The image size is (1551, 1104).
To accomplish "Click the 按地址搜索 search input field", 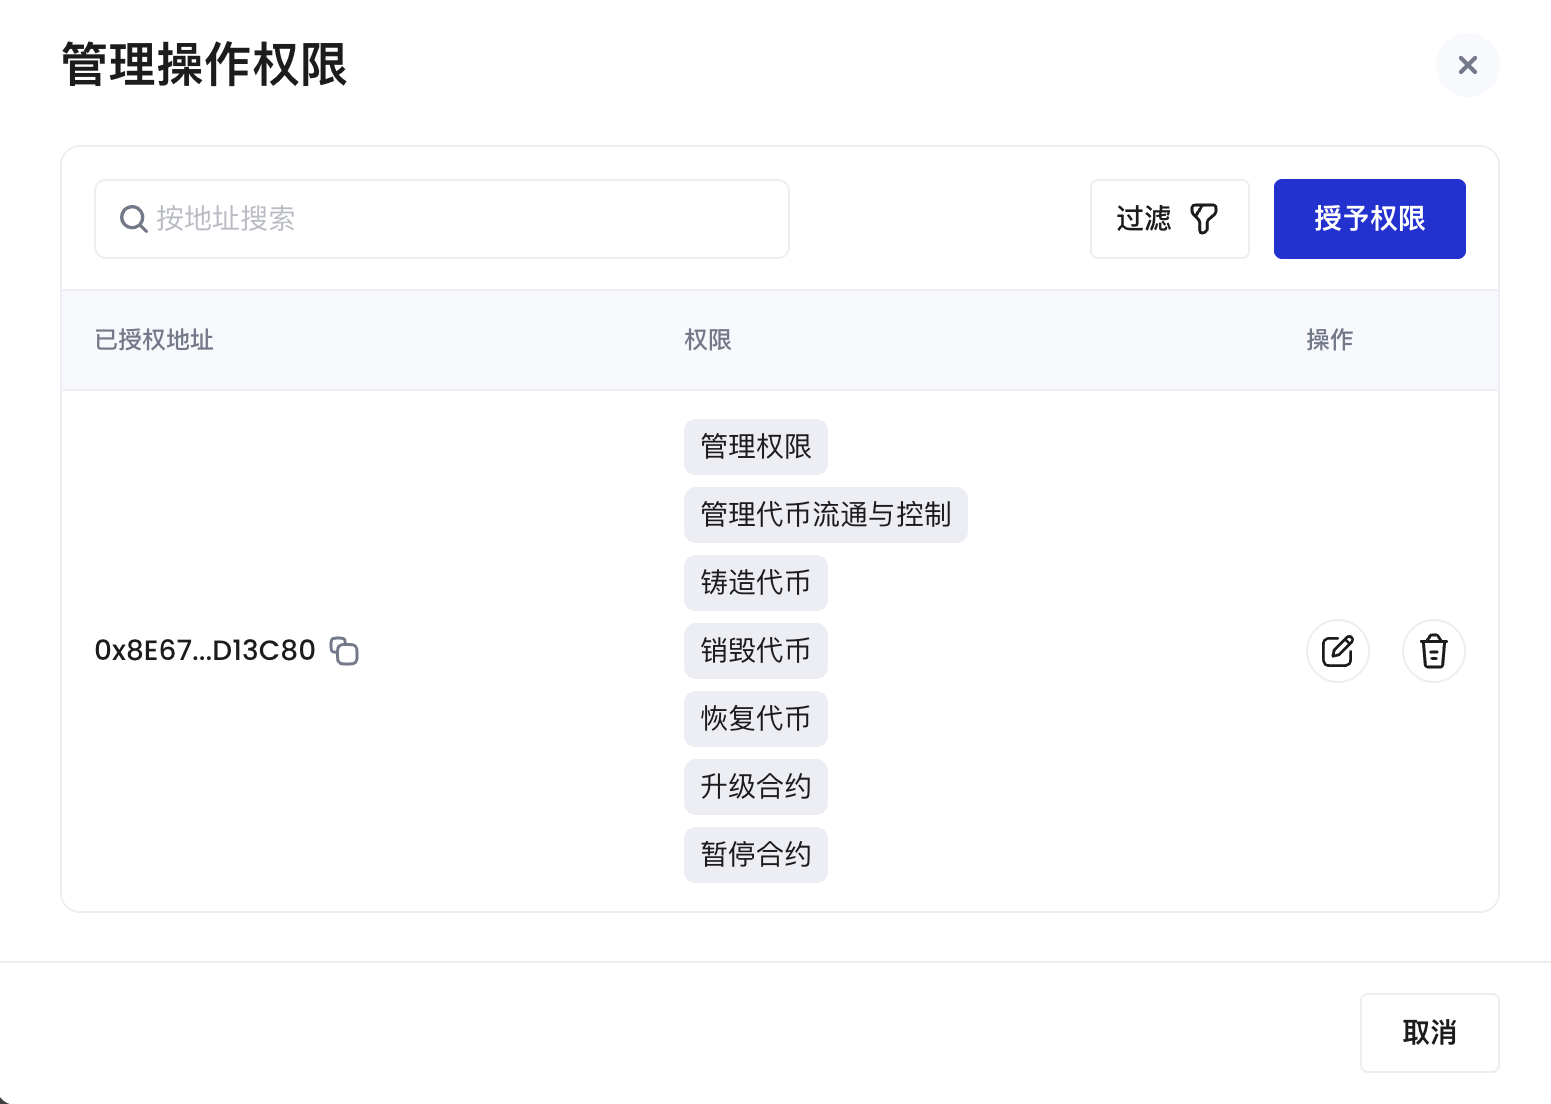I will point(440,219).
